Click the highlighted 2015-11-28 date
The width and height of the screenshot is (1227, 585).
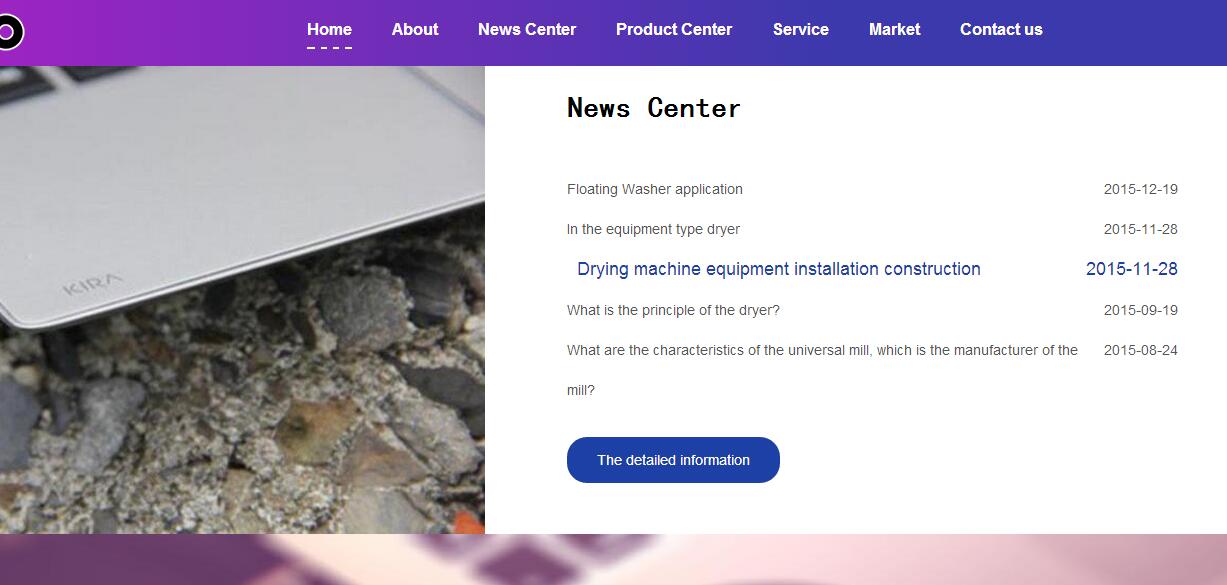coord(1132,269)
